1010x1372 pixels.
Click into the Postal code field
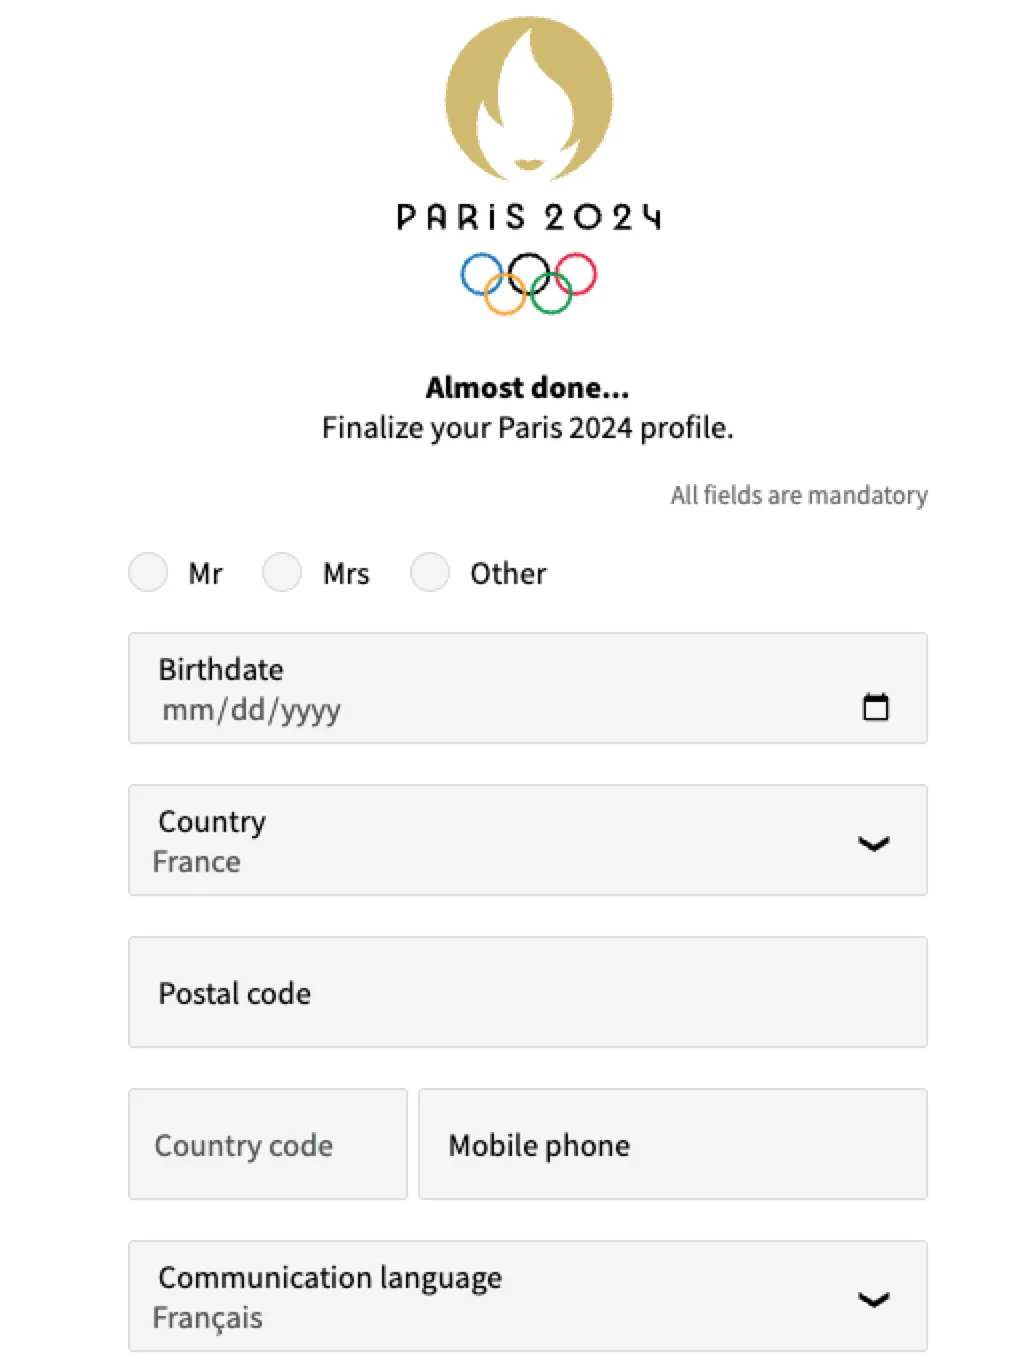(527, 992)
